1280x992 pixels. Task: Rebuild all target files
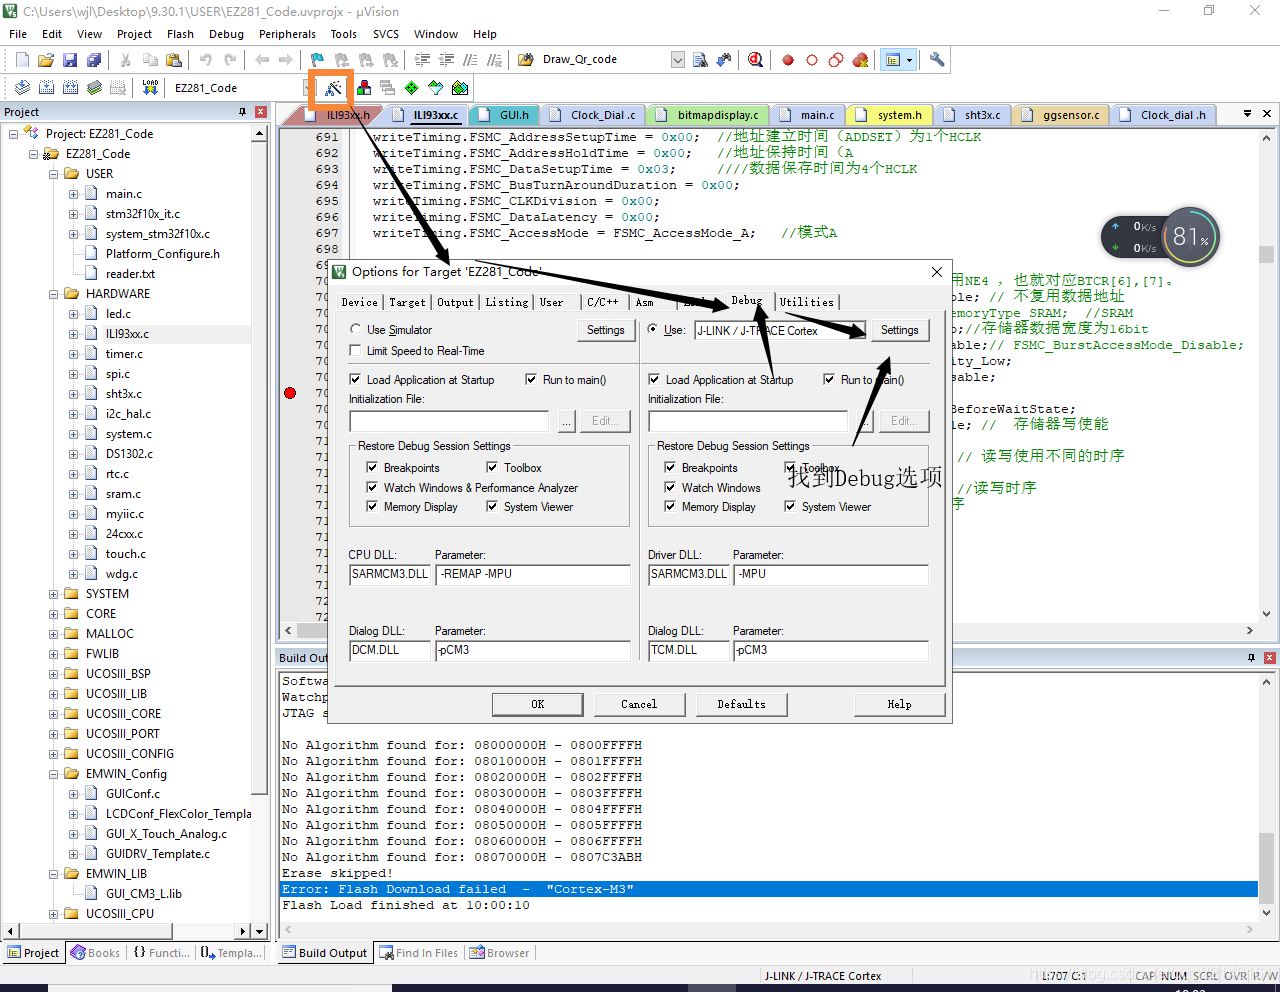click(70, 88)
